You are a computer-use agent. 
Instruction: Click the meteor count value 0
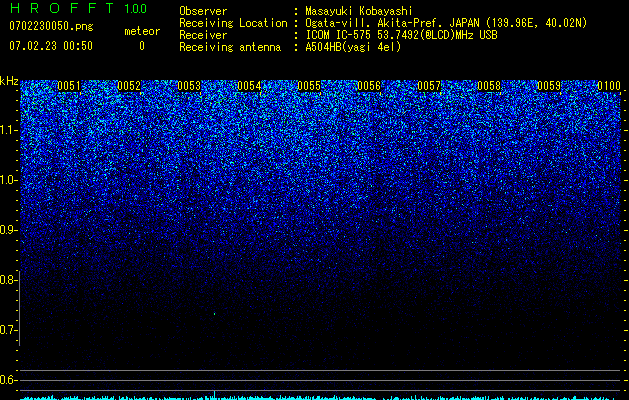(x=142, y=46)
